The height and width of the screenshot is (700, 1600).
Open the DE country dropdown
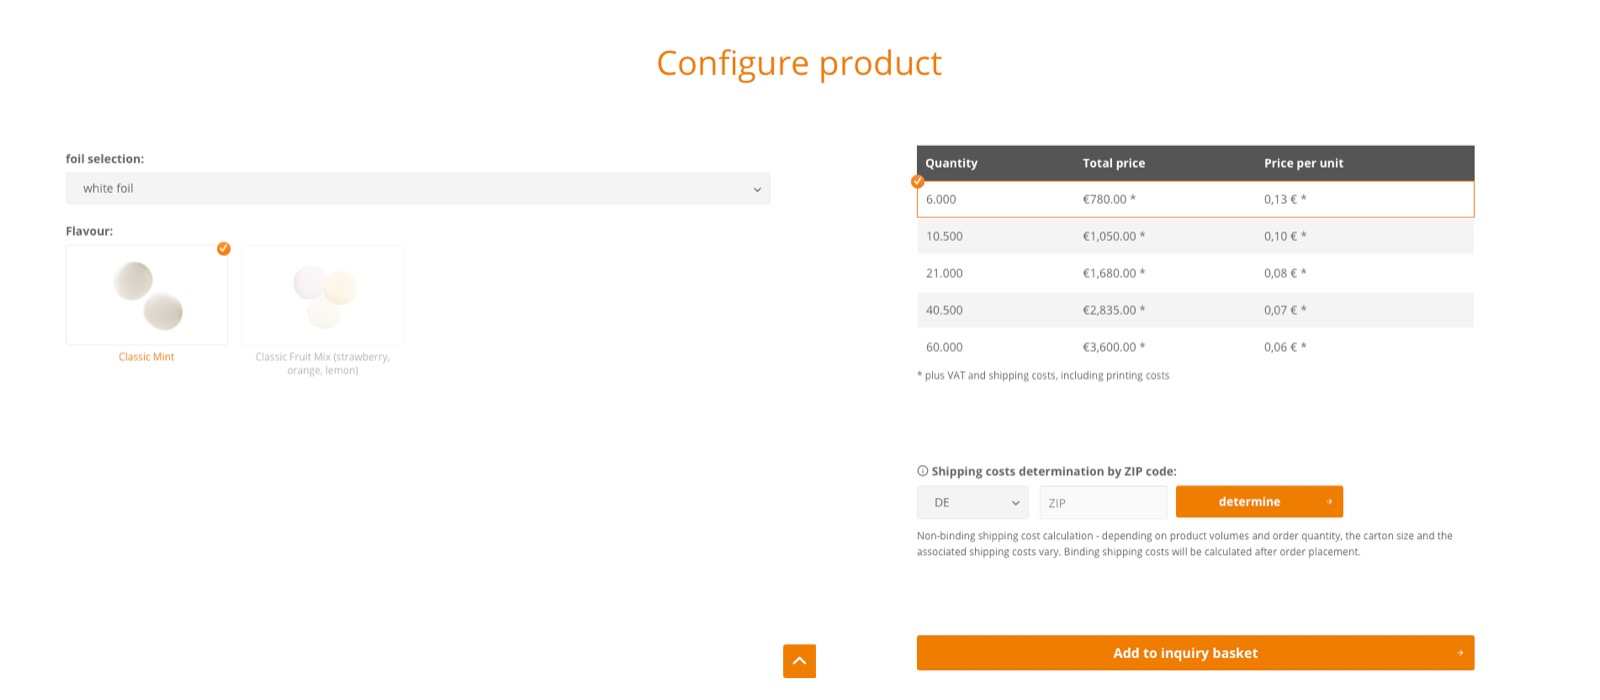pos(972,502)
